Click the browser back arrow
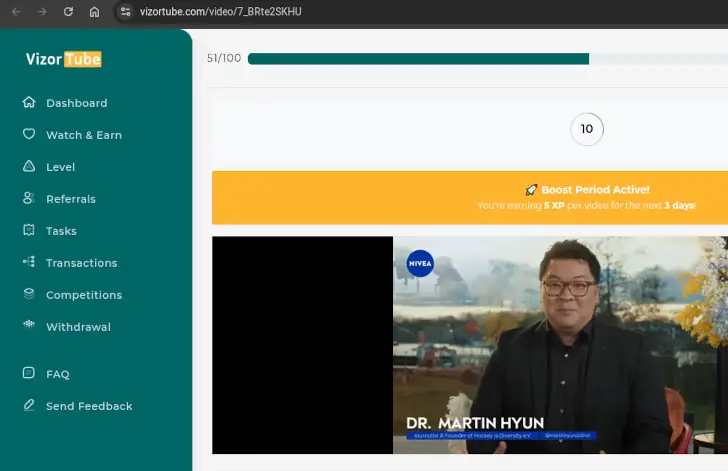Viewport: 728px width, 471px height. click(16, 12)
